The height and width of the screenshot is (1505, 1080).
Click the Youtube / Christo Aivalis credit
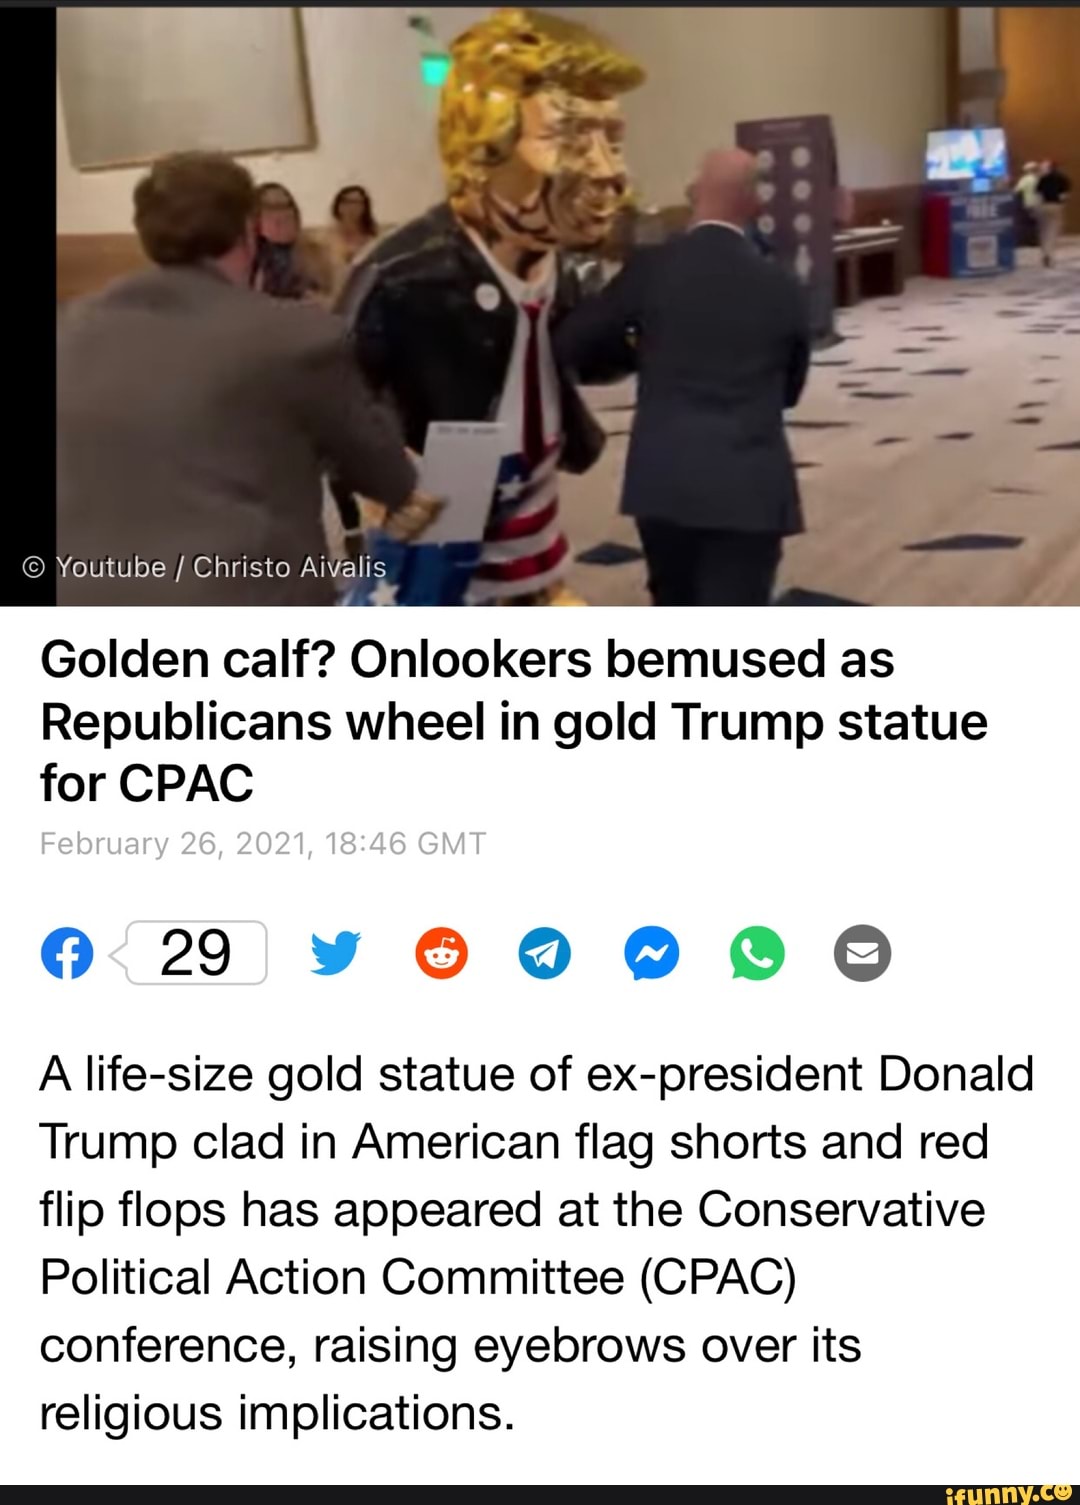tap(221, 567)
